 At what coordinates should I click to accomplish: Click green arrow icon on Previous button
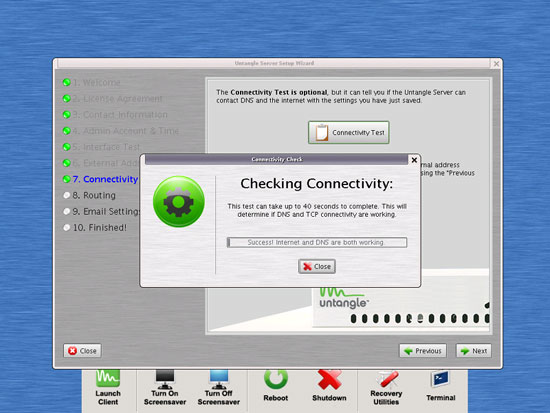point(408,351)
